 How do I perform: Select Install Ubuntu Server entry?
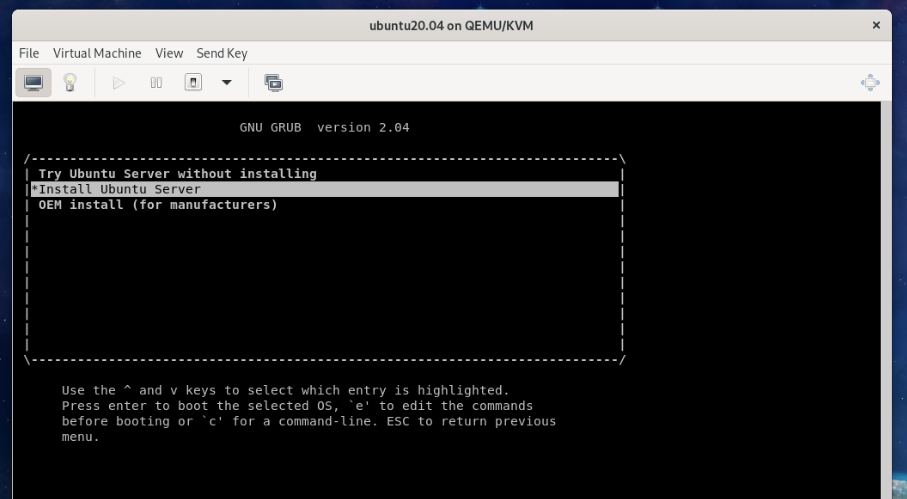pos(325,189)
